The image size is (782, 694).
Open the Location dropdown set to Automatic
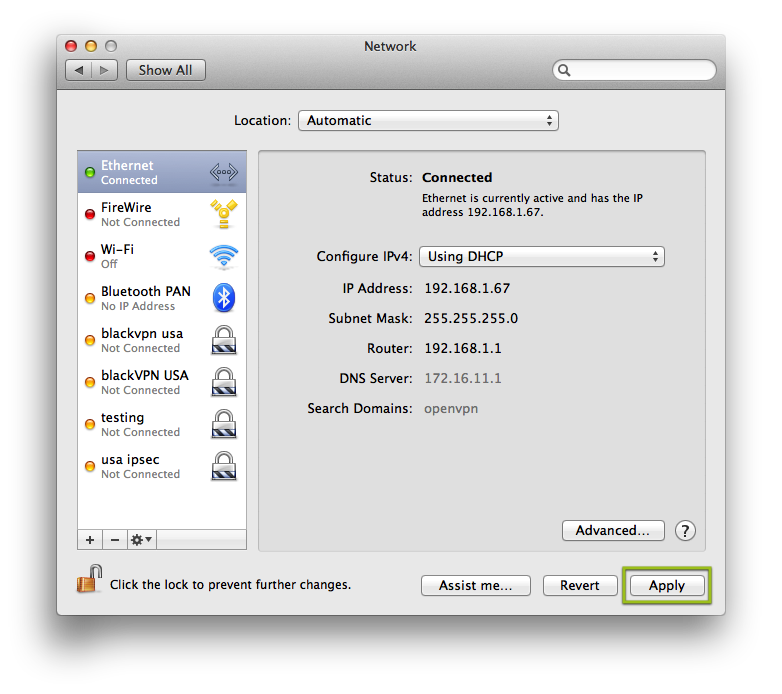(x=428, y=121)
